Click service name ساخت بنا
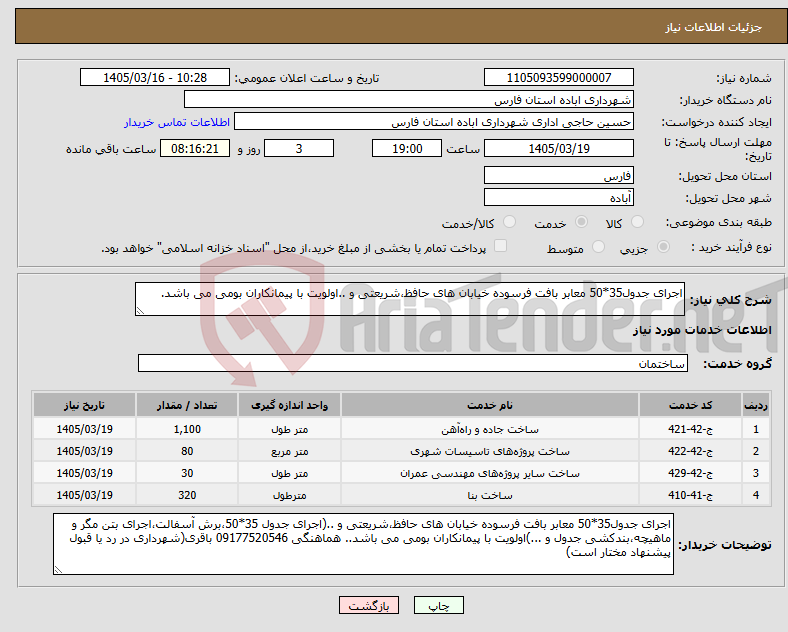788x632 pixels. pyautogui.click(x=489, y=495)
